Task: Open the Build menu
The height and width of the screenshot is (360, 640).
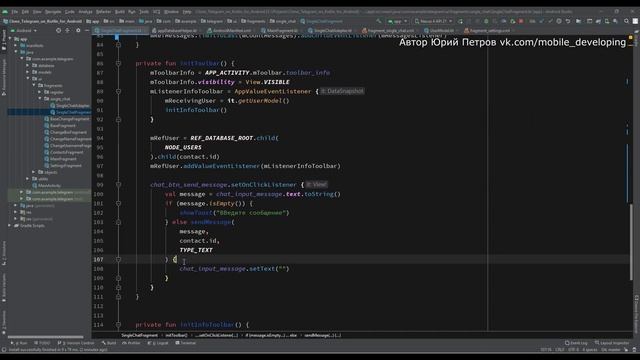Action: pyautogui.click(x=120, y=12)
